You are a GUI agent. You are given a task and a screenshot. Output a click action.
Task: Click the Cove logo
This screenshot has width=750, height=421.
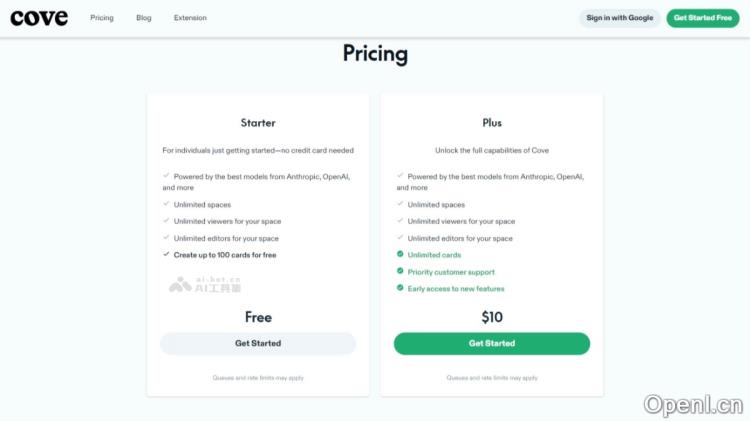click(39, 17)
